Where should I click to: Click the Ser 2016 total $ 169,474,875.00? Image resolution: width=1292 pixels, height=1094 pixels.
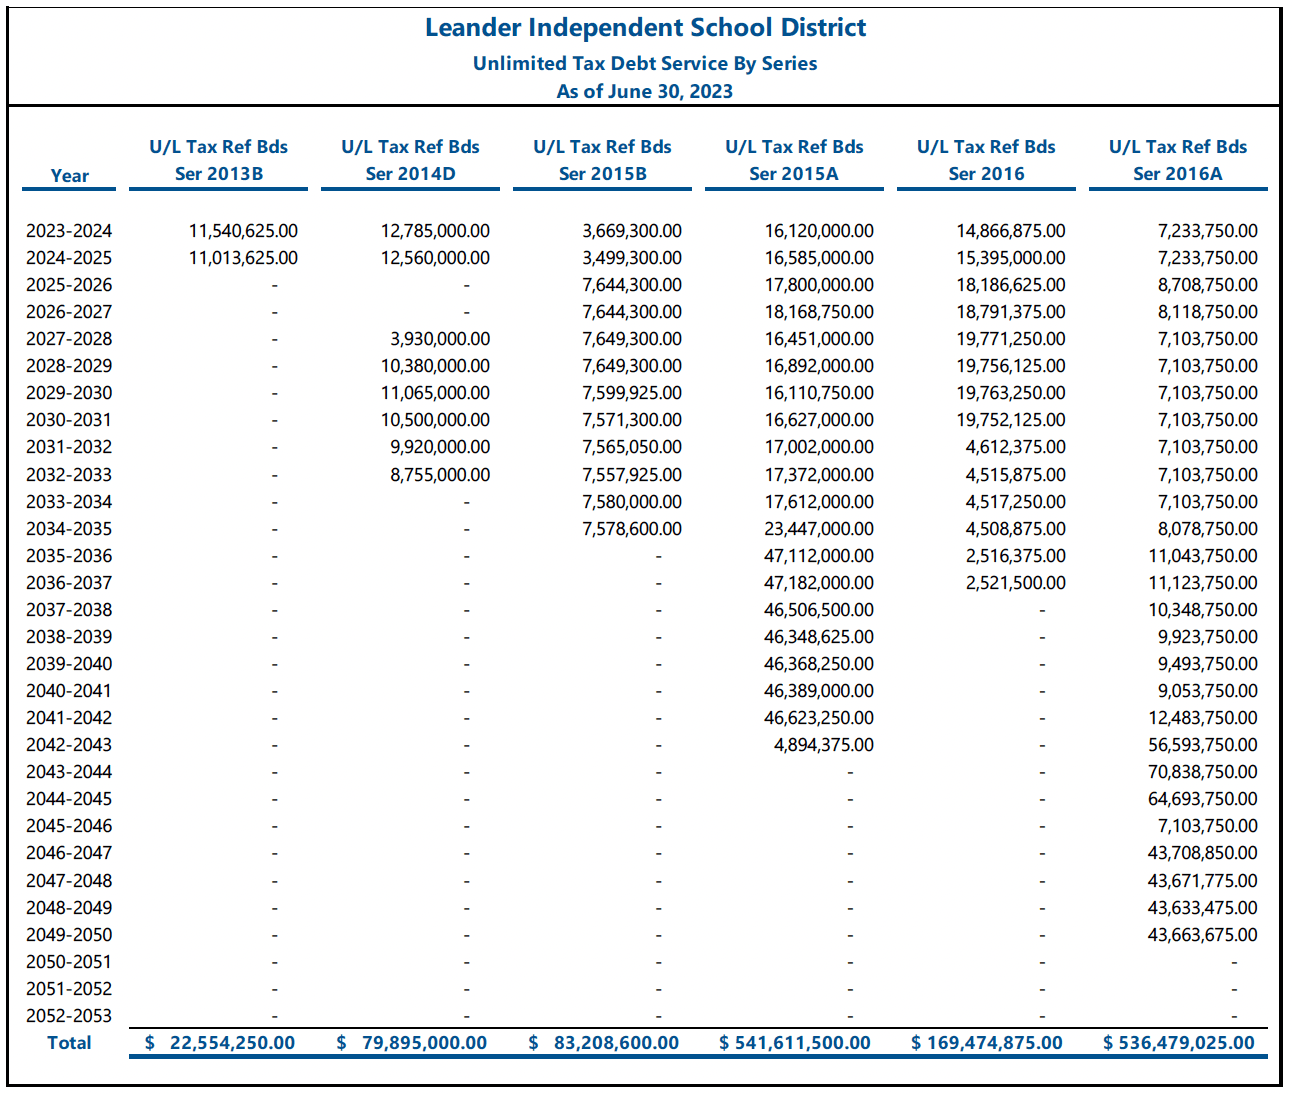(x=987, y=1043)
